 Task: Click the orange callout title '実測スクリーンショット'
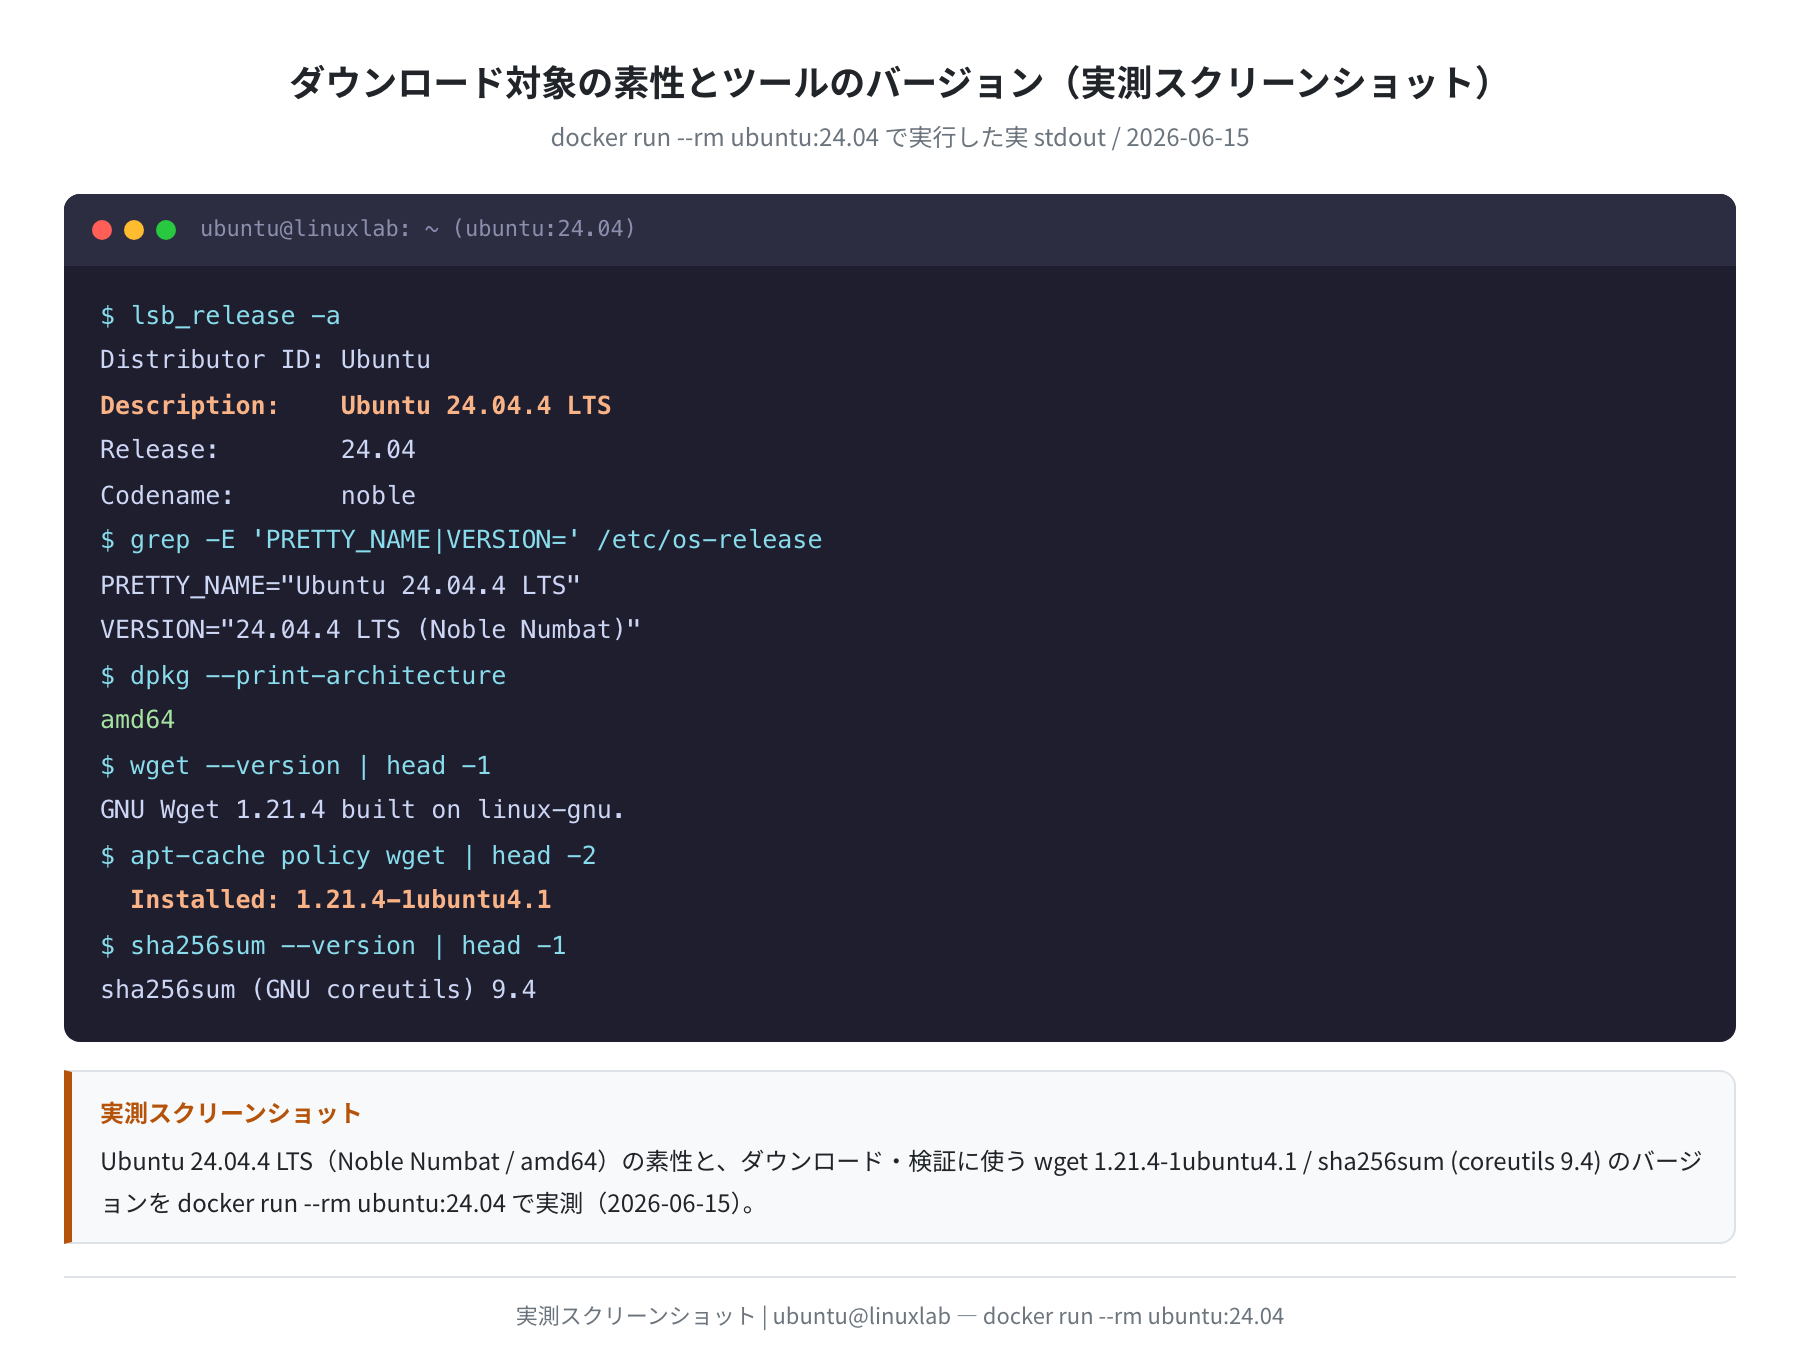click(x=230, y=1113)
